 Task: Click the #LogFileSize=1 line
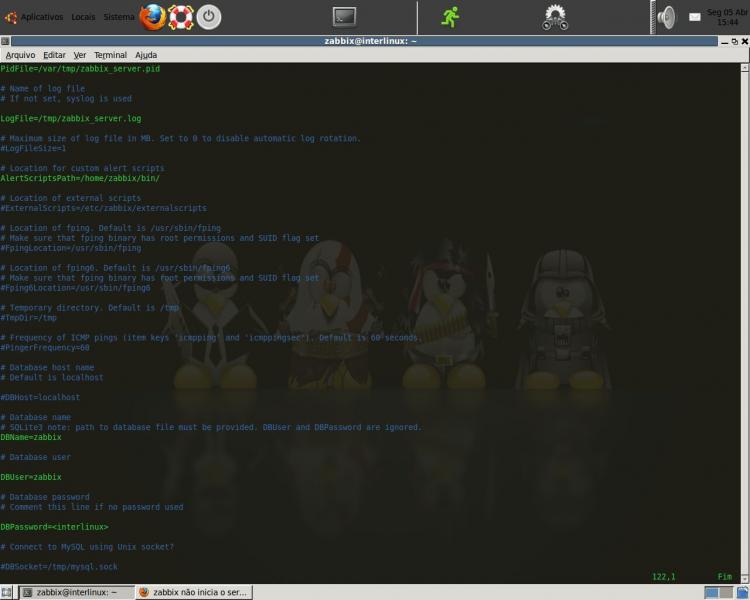tap(33, 148)
